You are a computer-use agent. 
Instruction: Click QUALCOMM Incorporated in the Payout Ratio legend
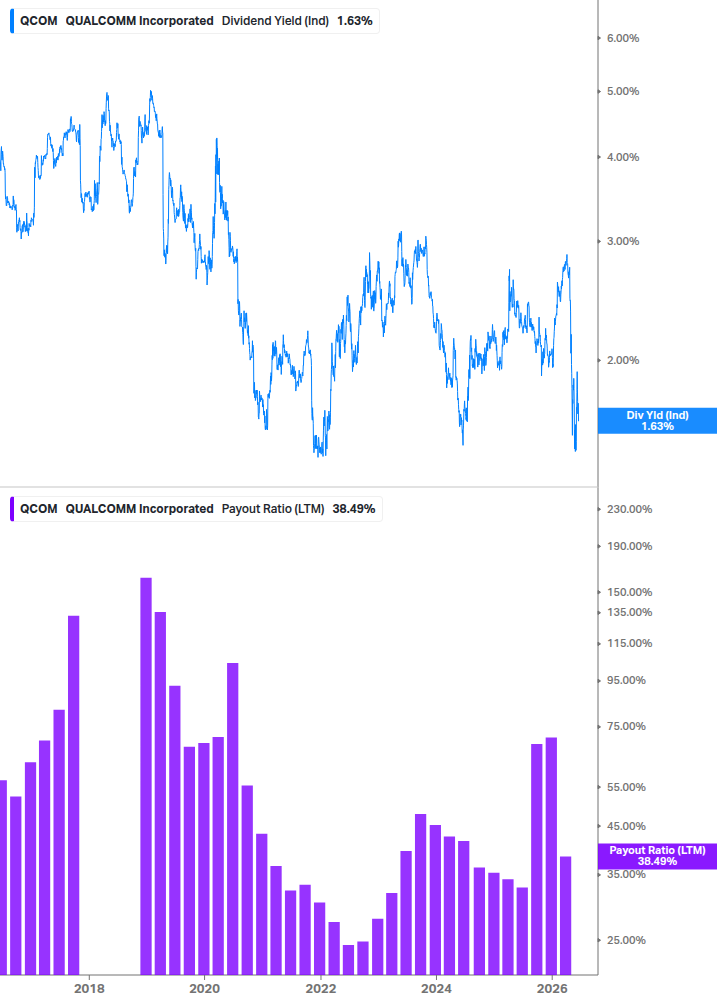pos(139,509)
